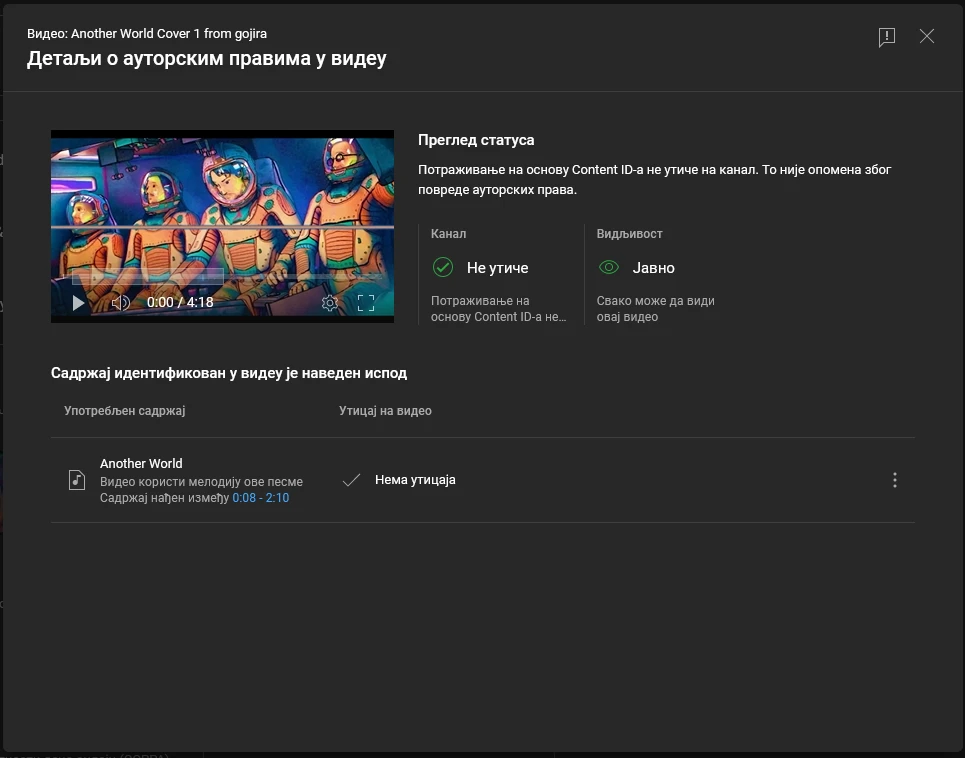Click the Свако може да види овај видео text

[655, 309]
